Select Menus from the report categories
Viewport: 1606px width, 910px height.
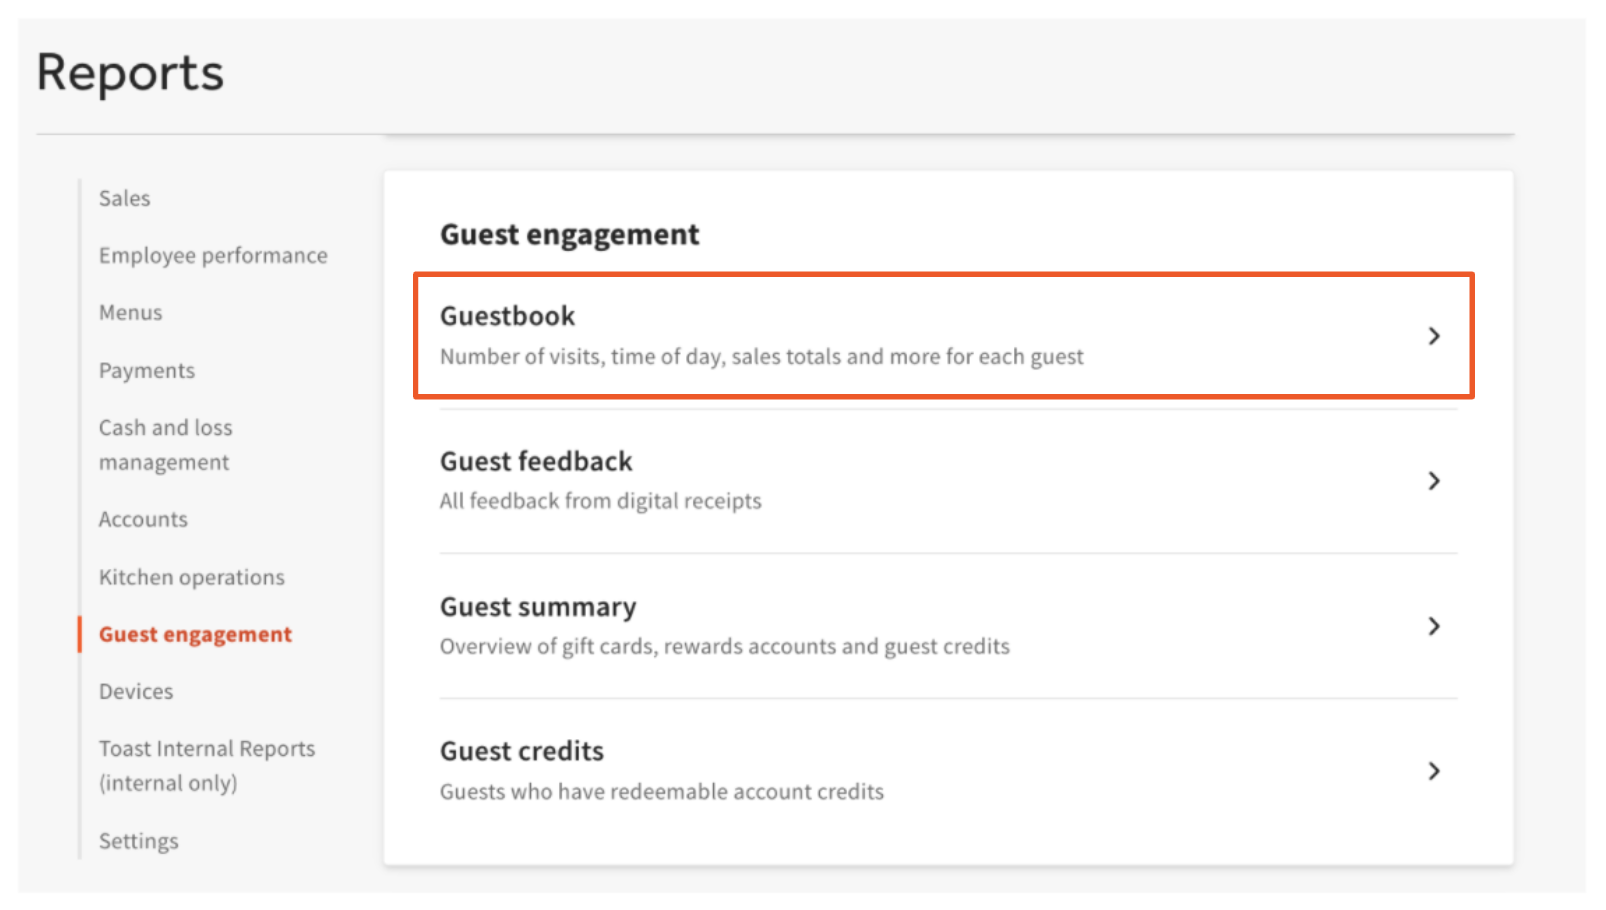click(130, 312)
